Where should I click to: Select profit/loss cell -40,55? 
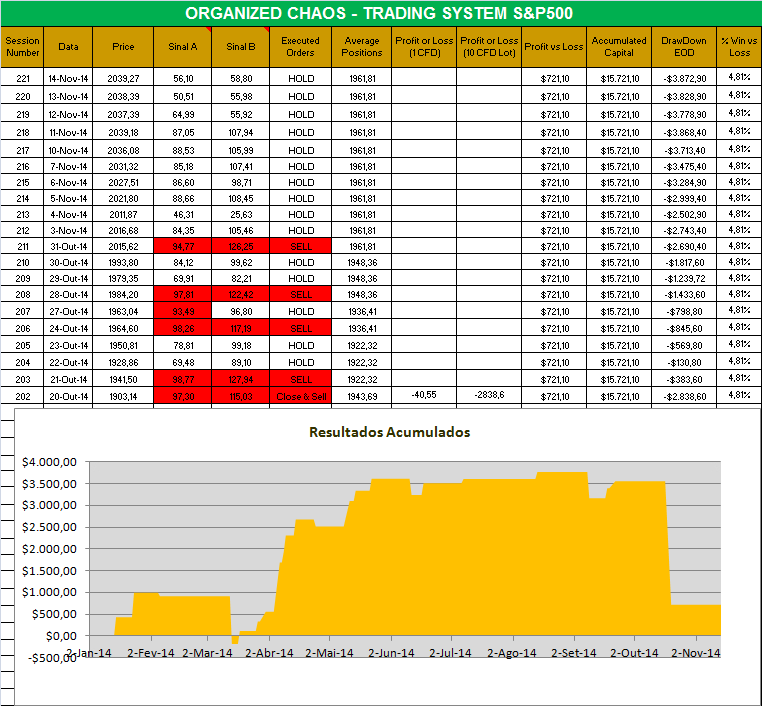[x=424, y=395]
